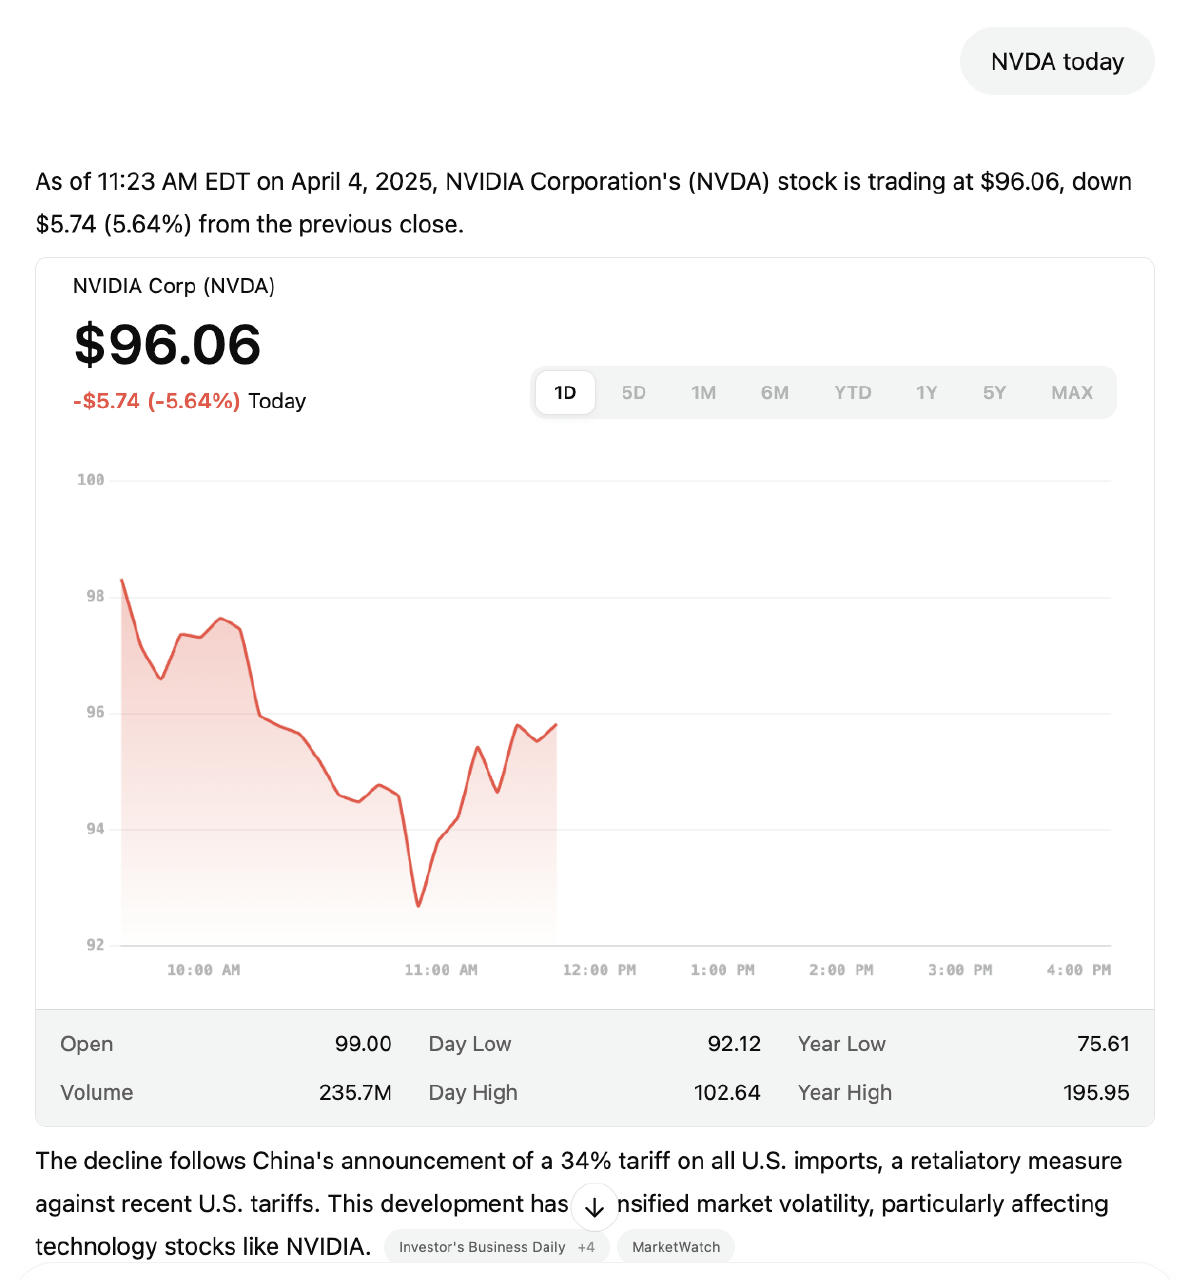Choose the 1Y chart range
This screenshot has width=1189, height=1280.
(926, 393)
